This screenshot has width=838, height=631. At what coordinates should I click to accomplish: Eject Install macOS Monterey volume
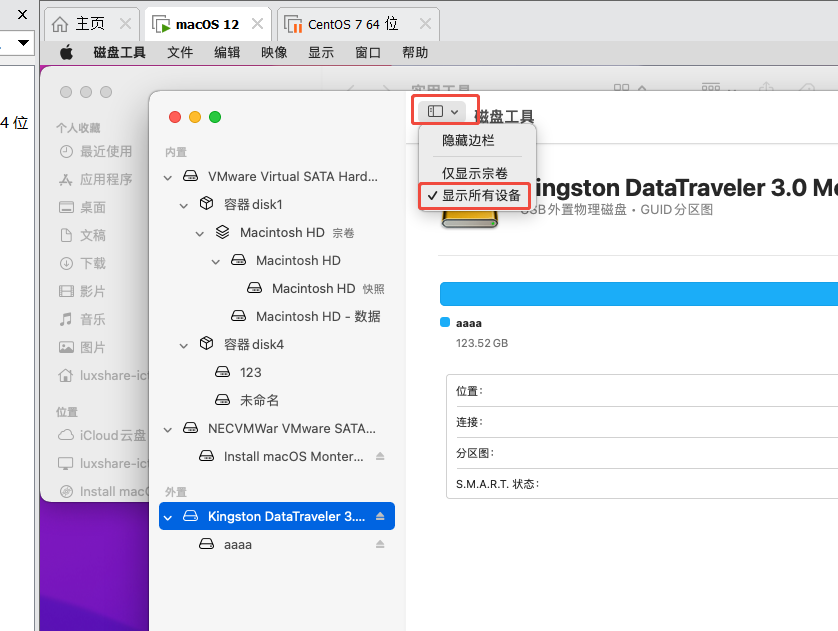click(380, 457)
